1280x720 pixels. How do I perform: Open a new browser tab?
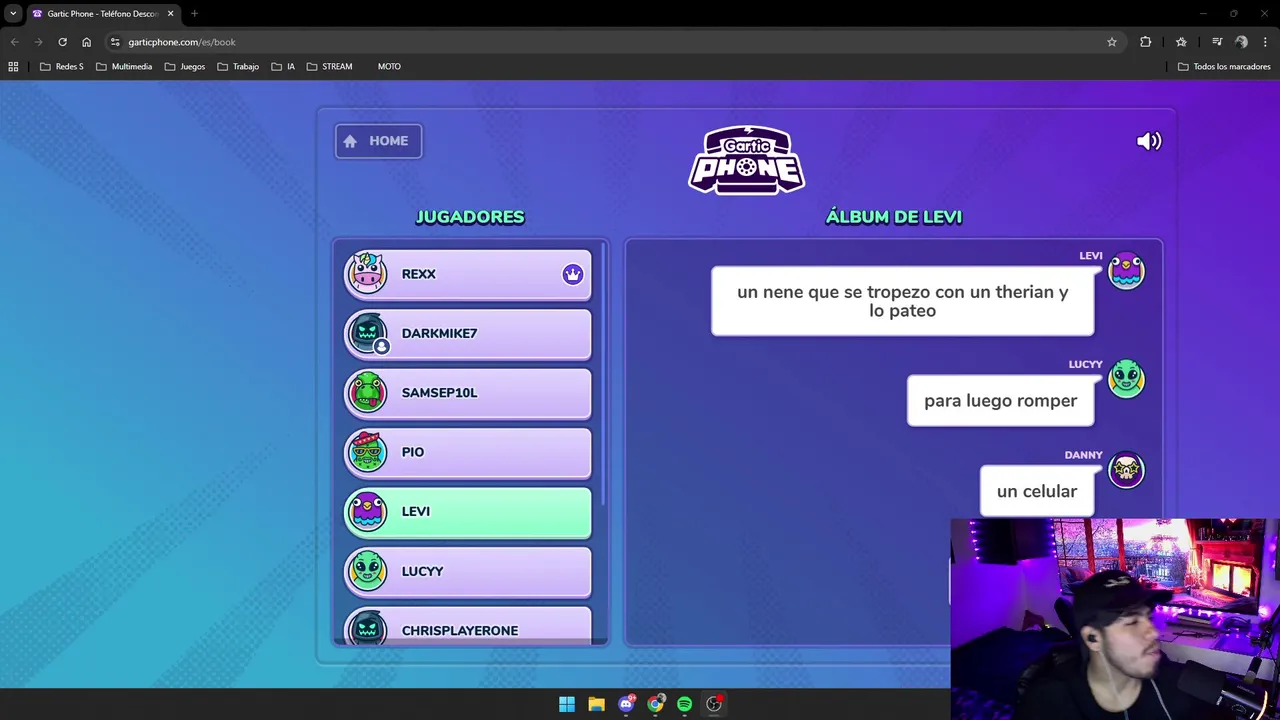point(194,14)
